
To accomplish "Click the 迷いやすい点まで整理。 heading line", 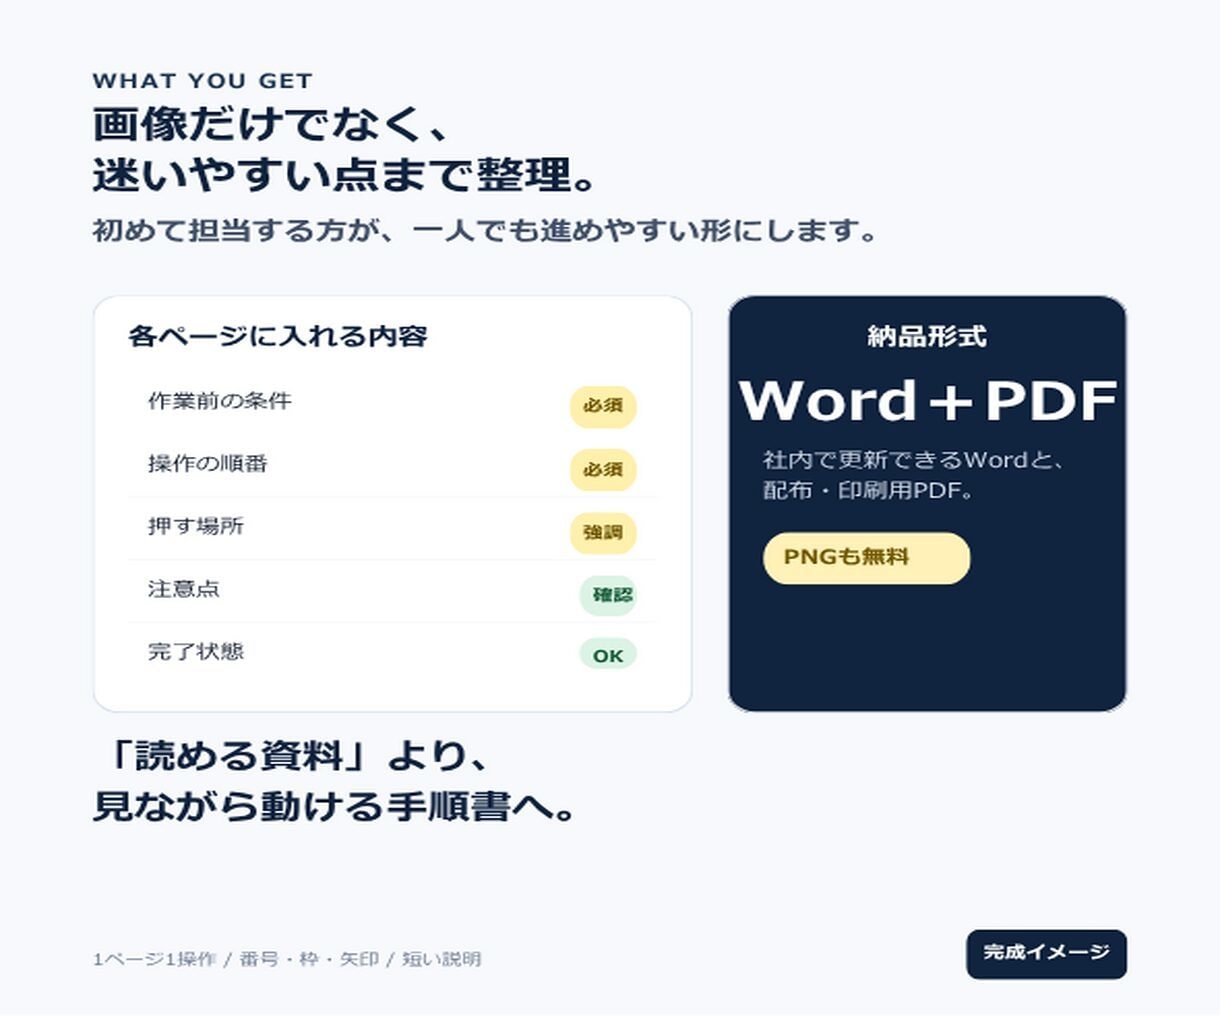I will (346, 175).
